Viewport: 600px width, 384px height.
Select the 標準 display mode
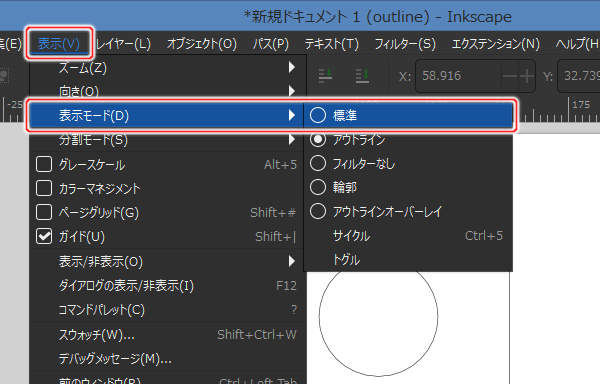click(x=408, y=115)
